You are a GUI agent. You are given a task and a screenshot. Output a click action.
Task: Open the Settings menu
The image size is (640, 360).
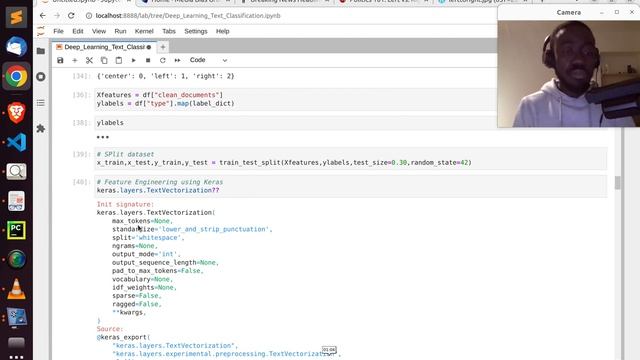(196, 31)
